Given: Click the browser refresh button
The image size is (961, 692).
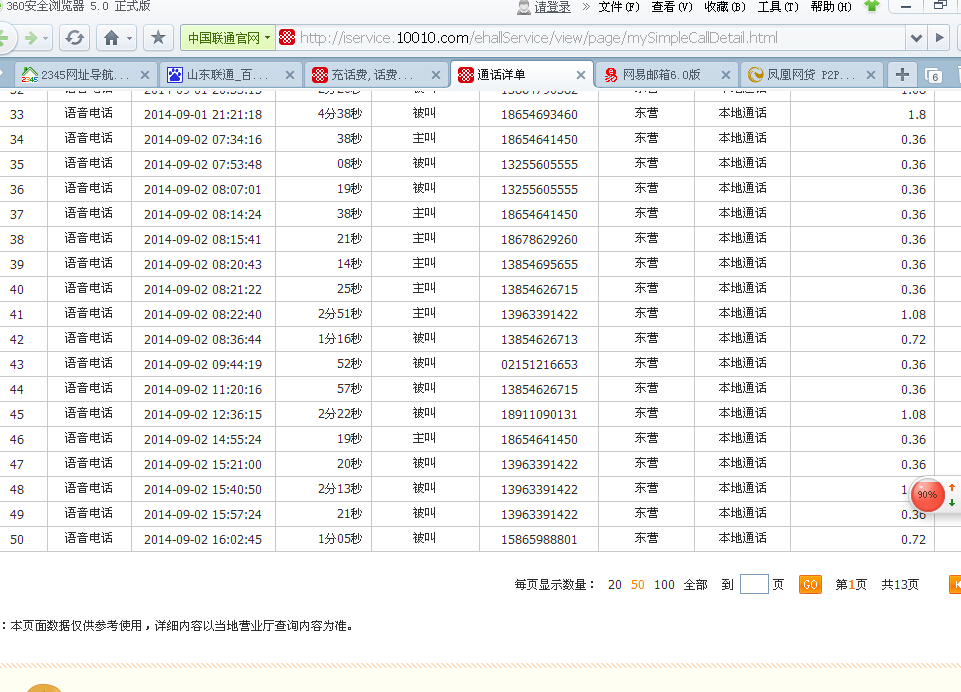Looking at the screenshot, I should pyautogui.click(x=75, y=39).
